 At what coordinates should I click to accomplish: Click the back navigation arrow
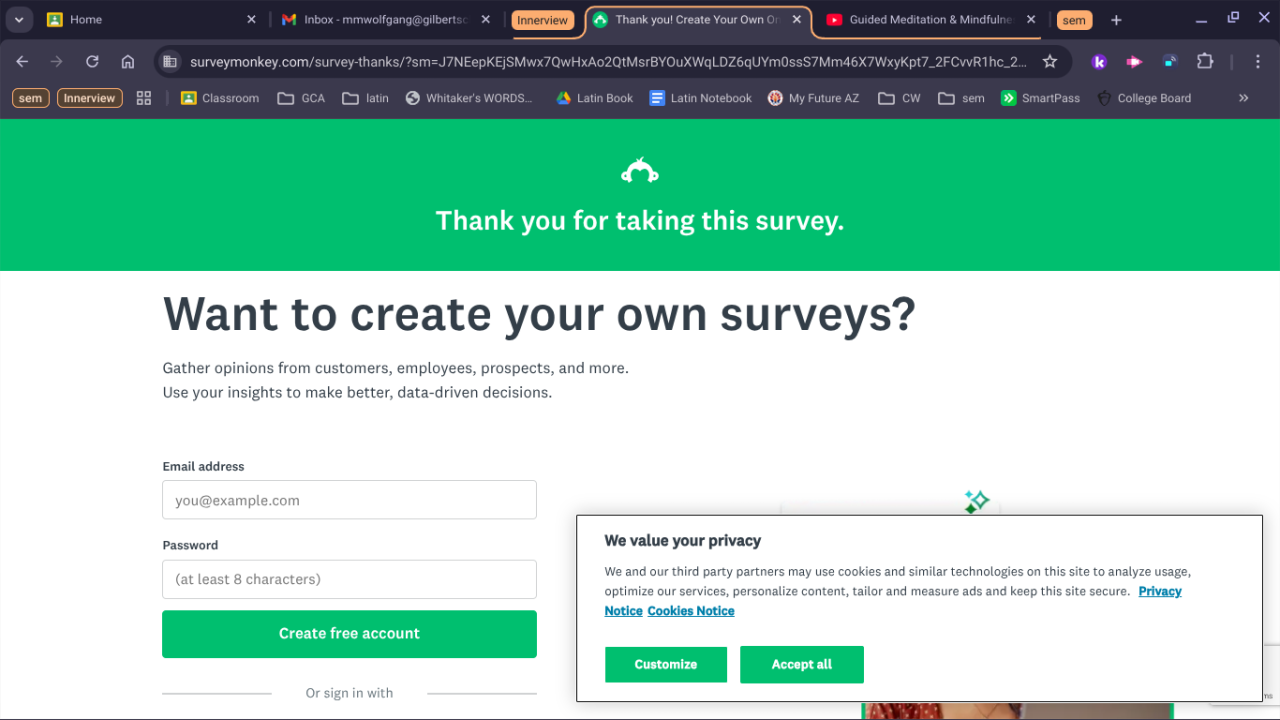(x=22, y=62)
